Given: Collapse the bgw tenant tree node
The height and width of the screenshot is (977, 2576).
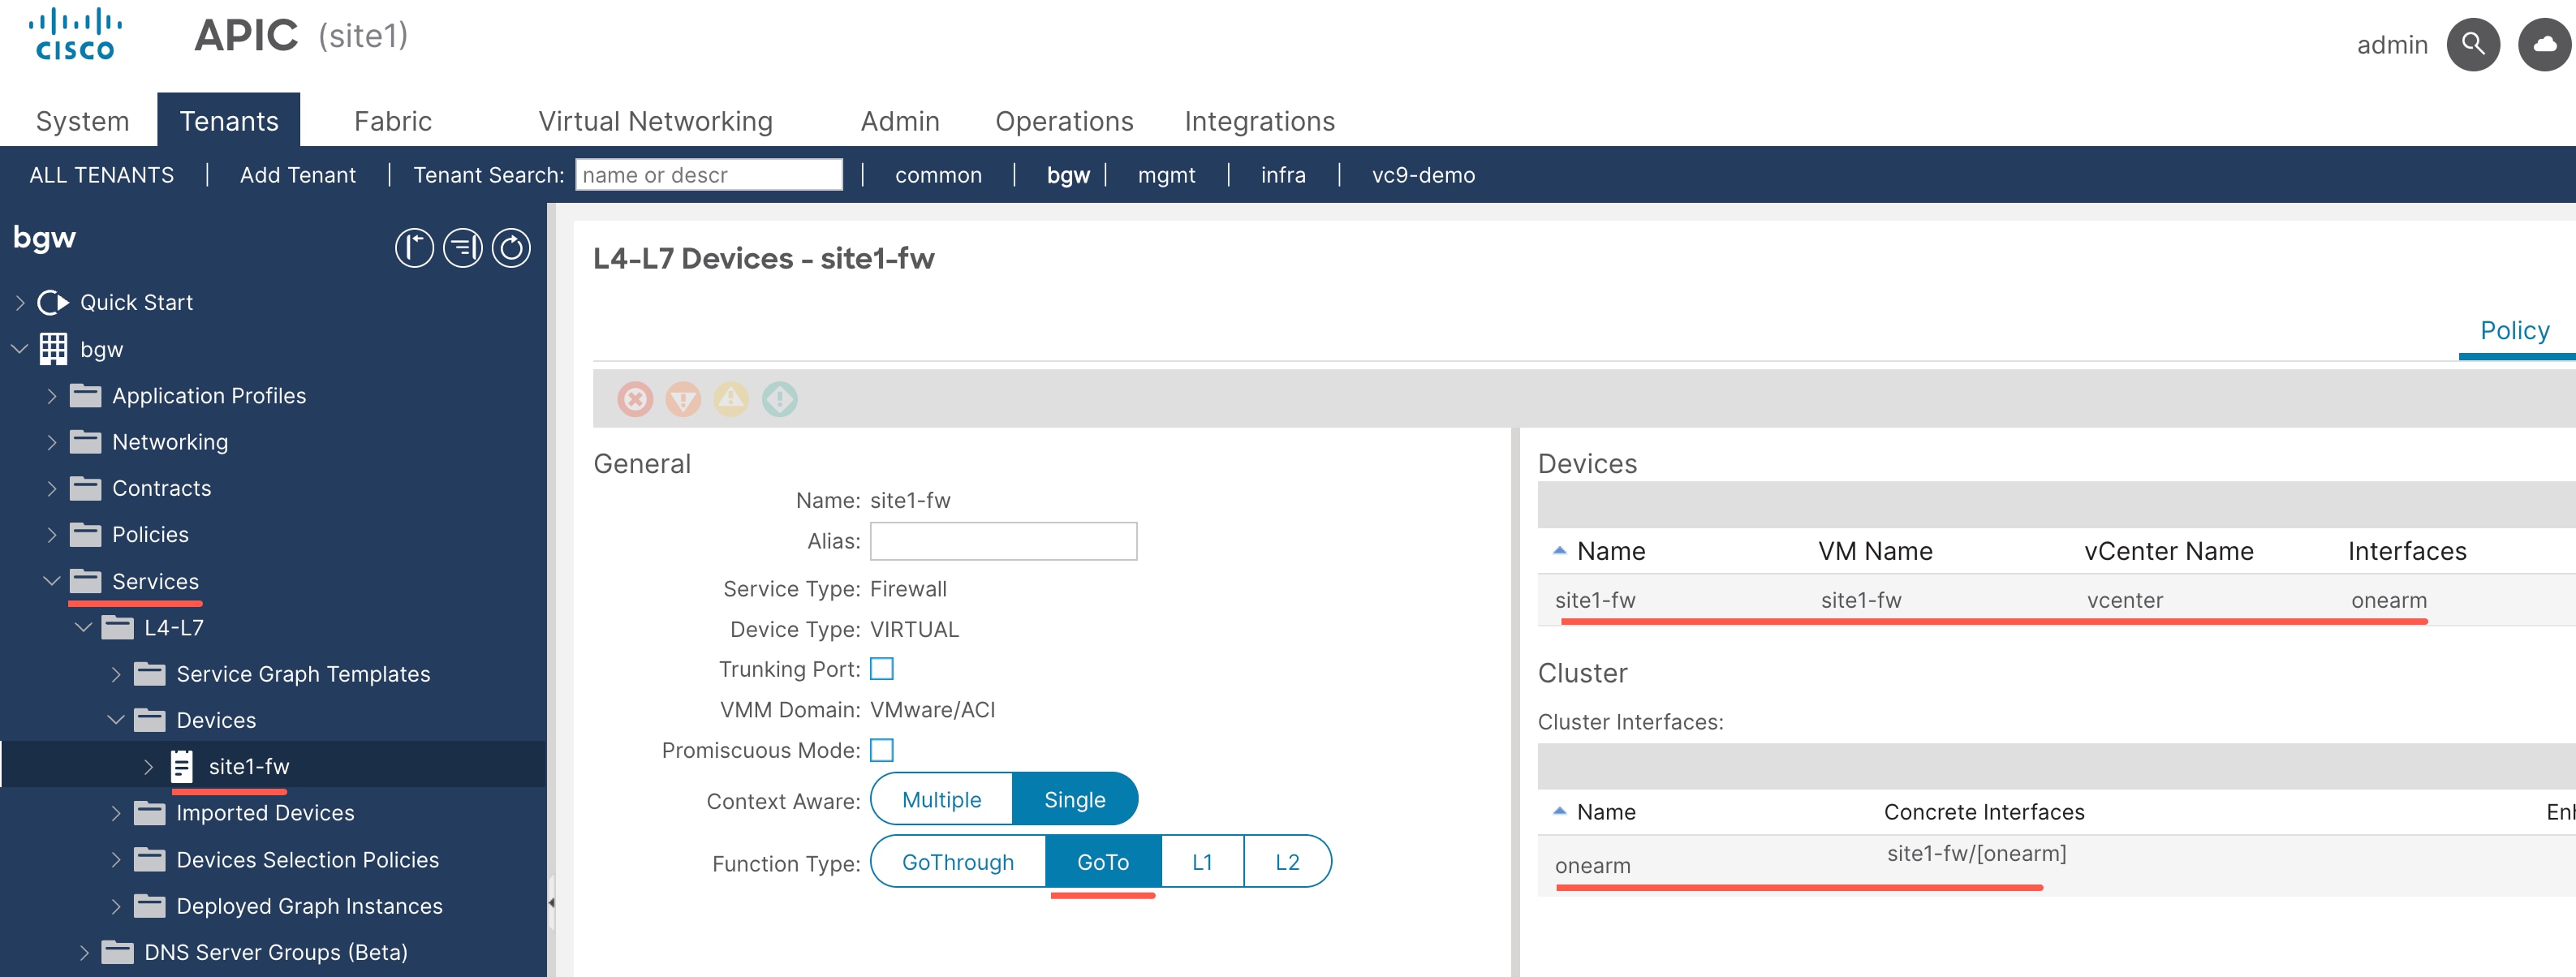Looking at the screenshot, I should (x=20, y=349).
